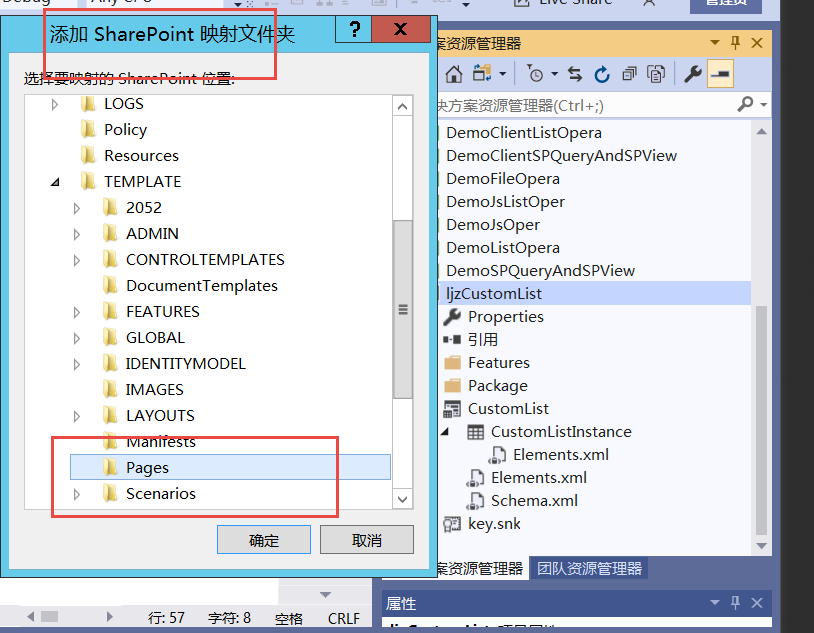
Task: Expand the CONTROLTEMPLATES folder
Action: [x=77, y=260]
